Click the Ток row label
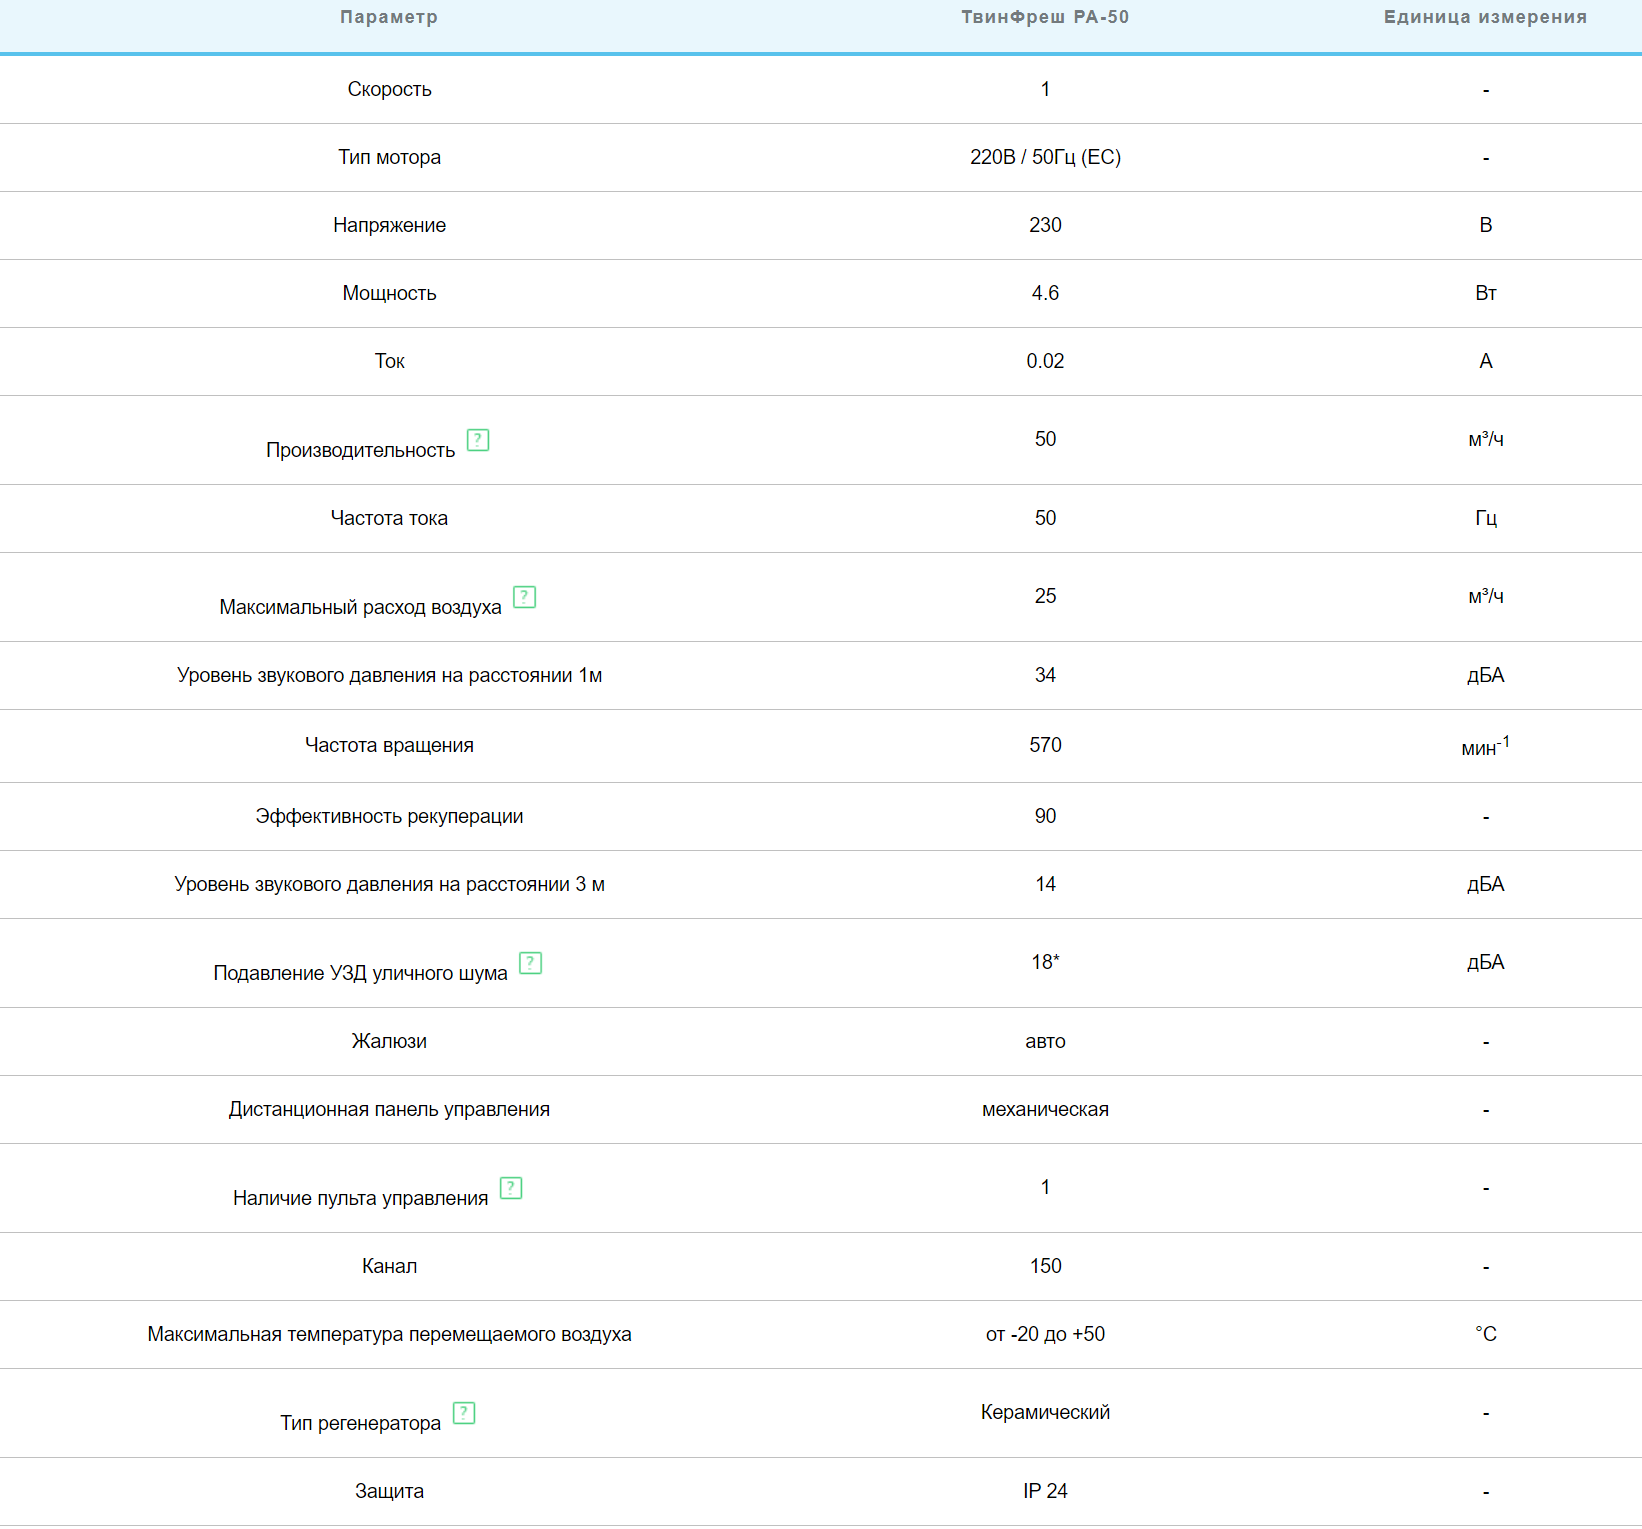 pyautogui.click(x=389, y=361)
